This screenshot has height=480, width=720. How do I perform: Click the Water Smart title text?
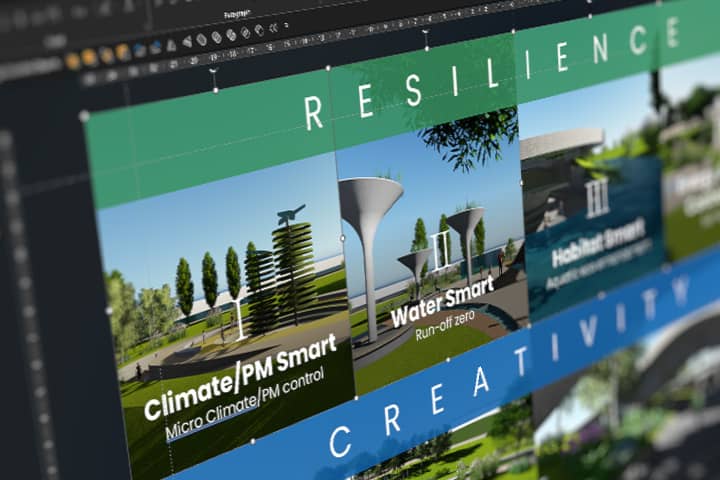443,301
